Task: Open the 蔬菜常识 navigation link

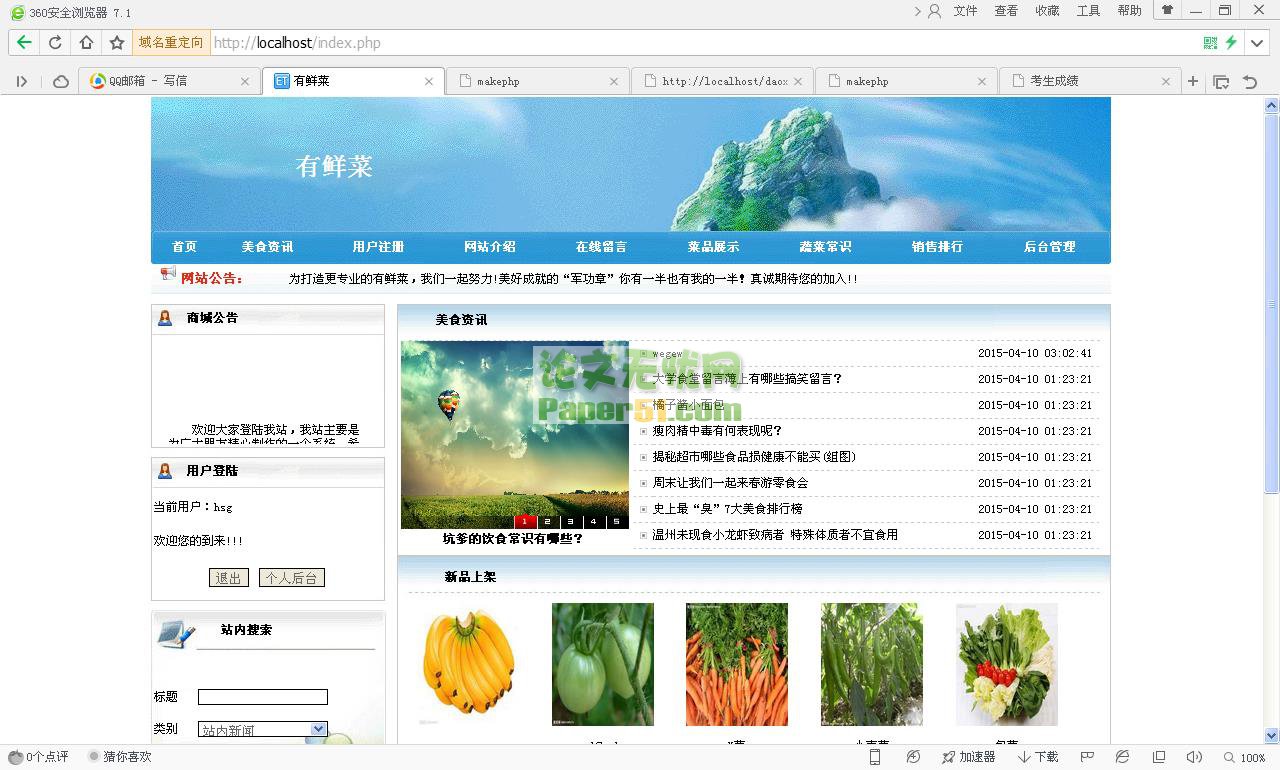Action: [825, 247]
